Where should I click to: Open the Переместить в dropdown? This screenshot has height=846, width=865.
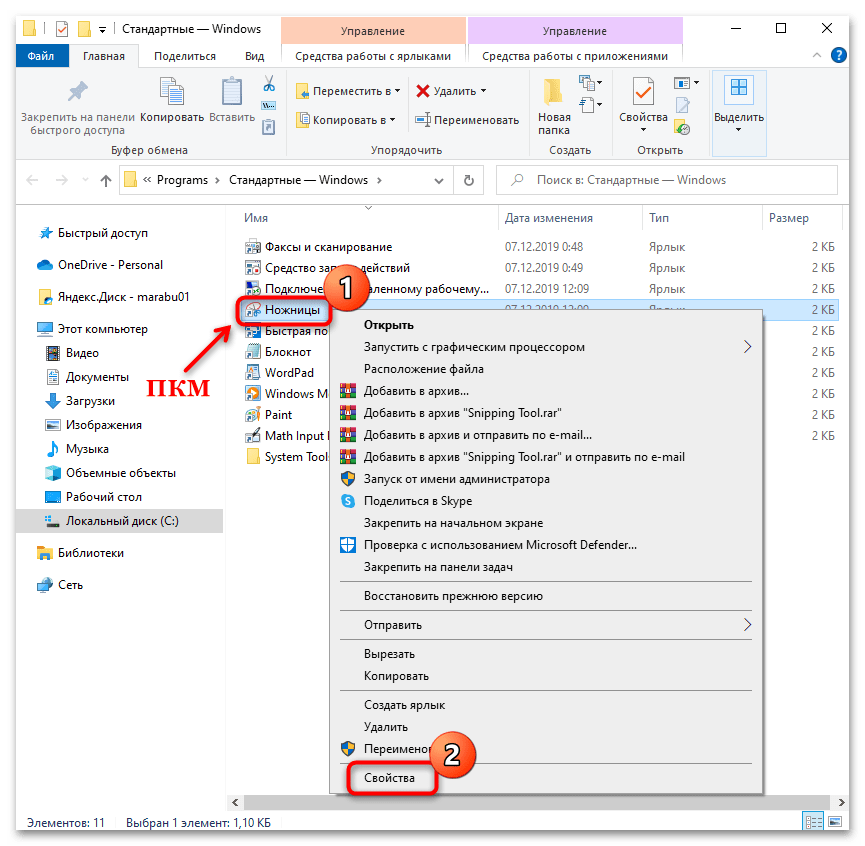point(348,91)
